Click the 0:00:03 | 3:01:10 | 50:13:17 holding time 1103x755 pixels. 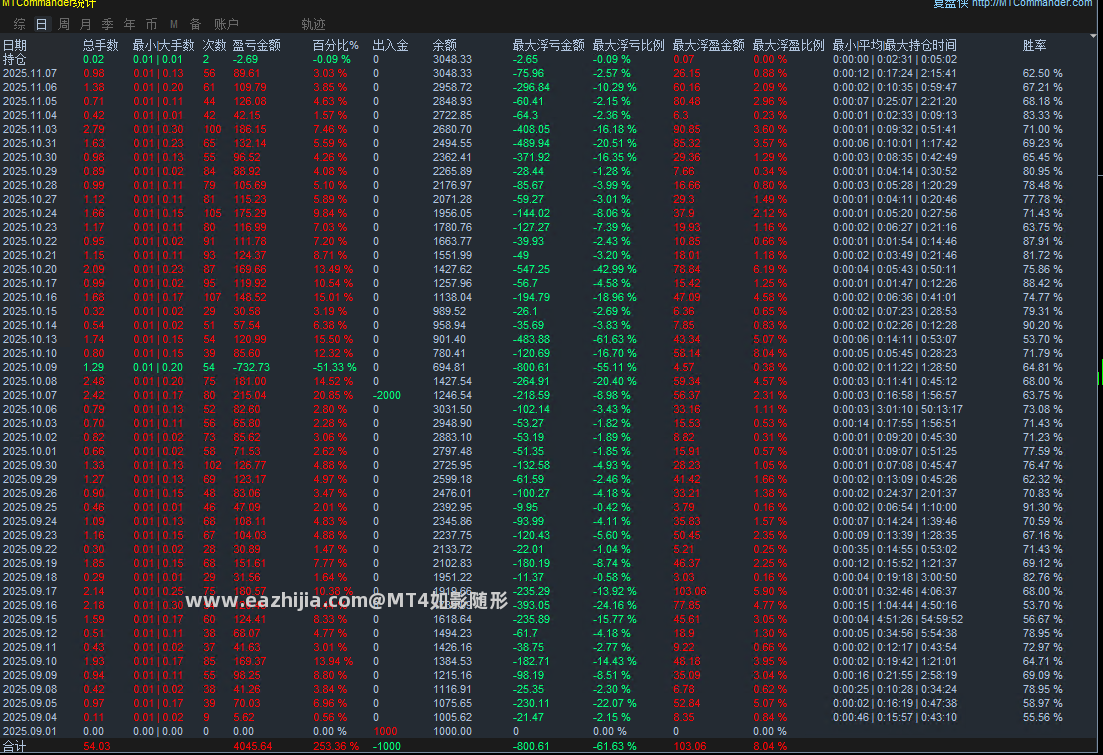[898, 410]
